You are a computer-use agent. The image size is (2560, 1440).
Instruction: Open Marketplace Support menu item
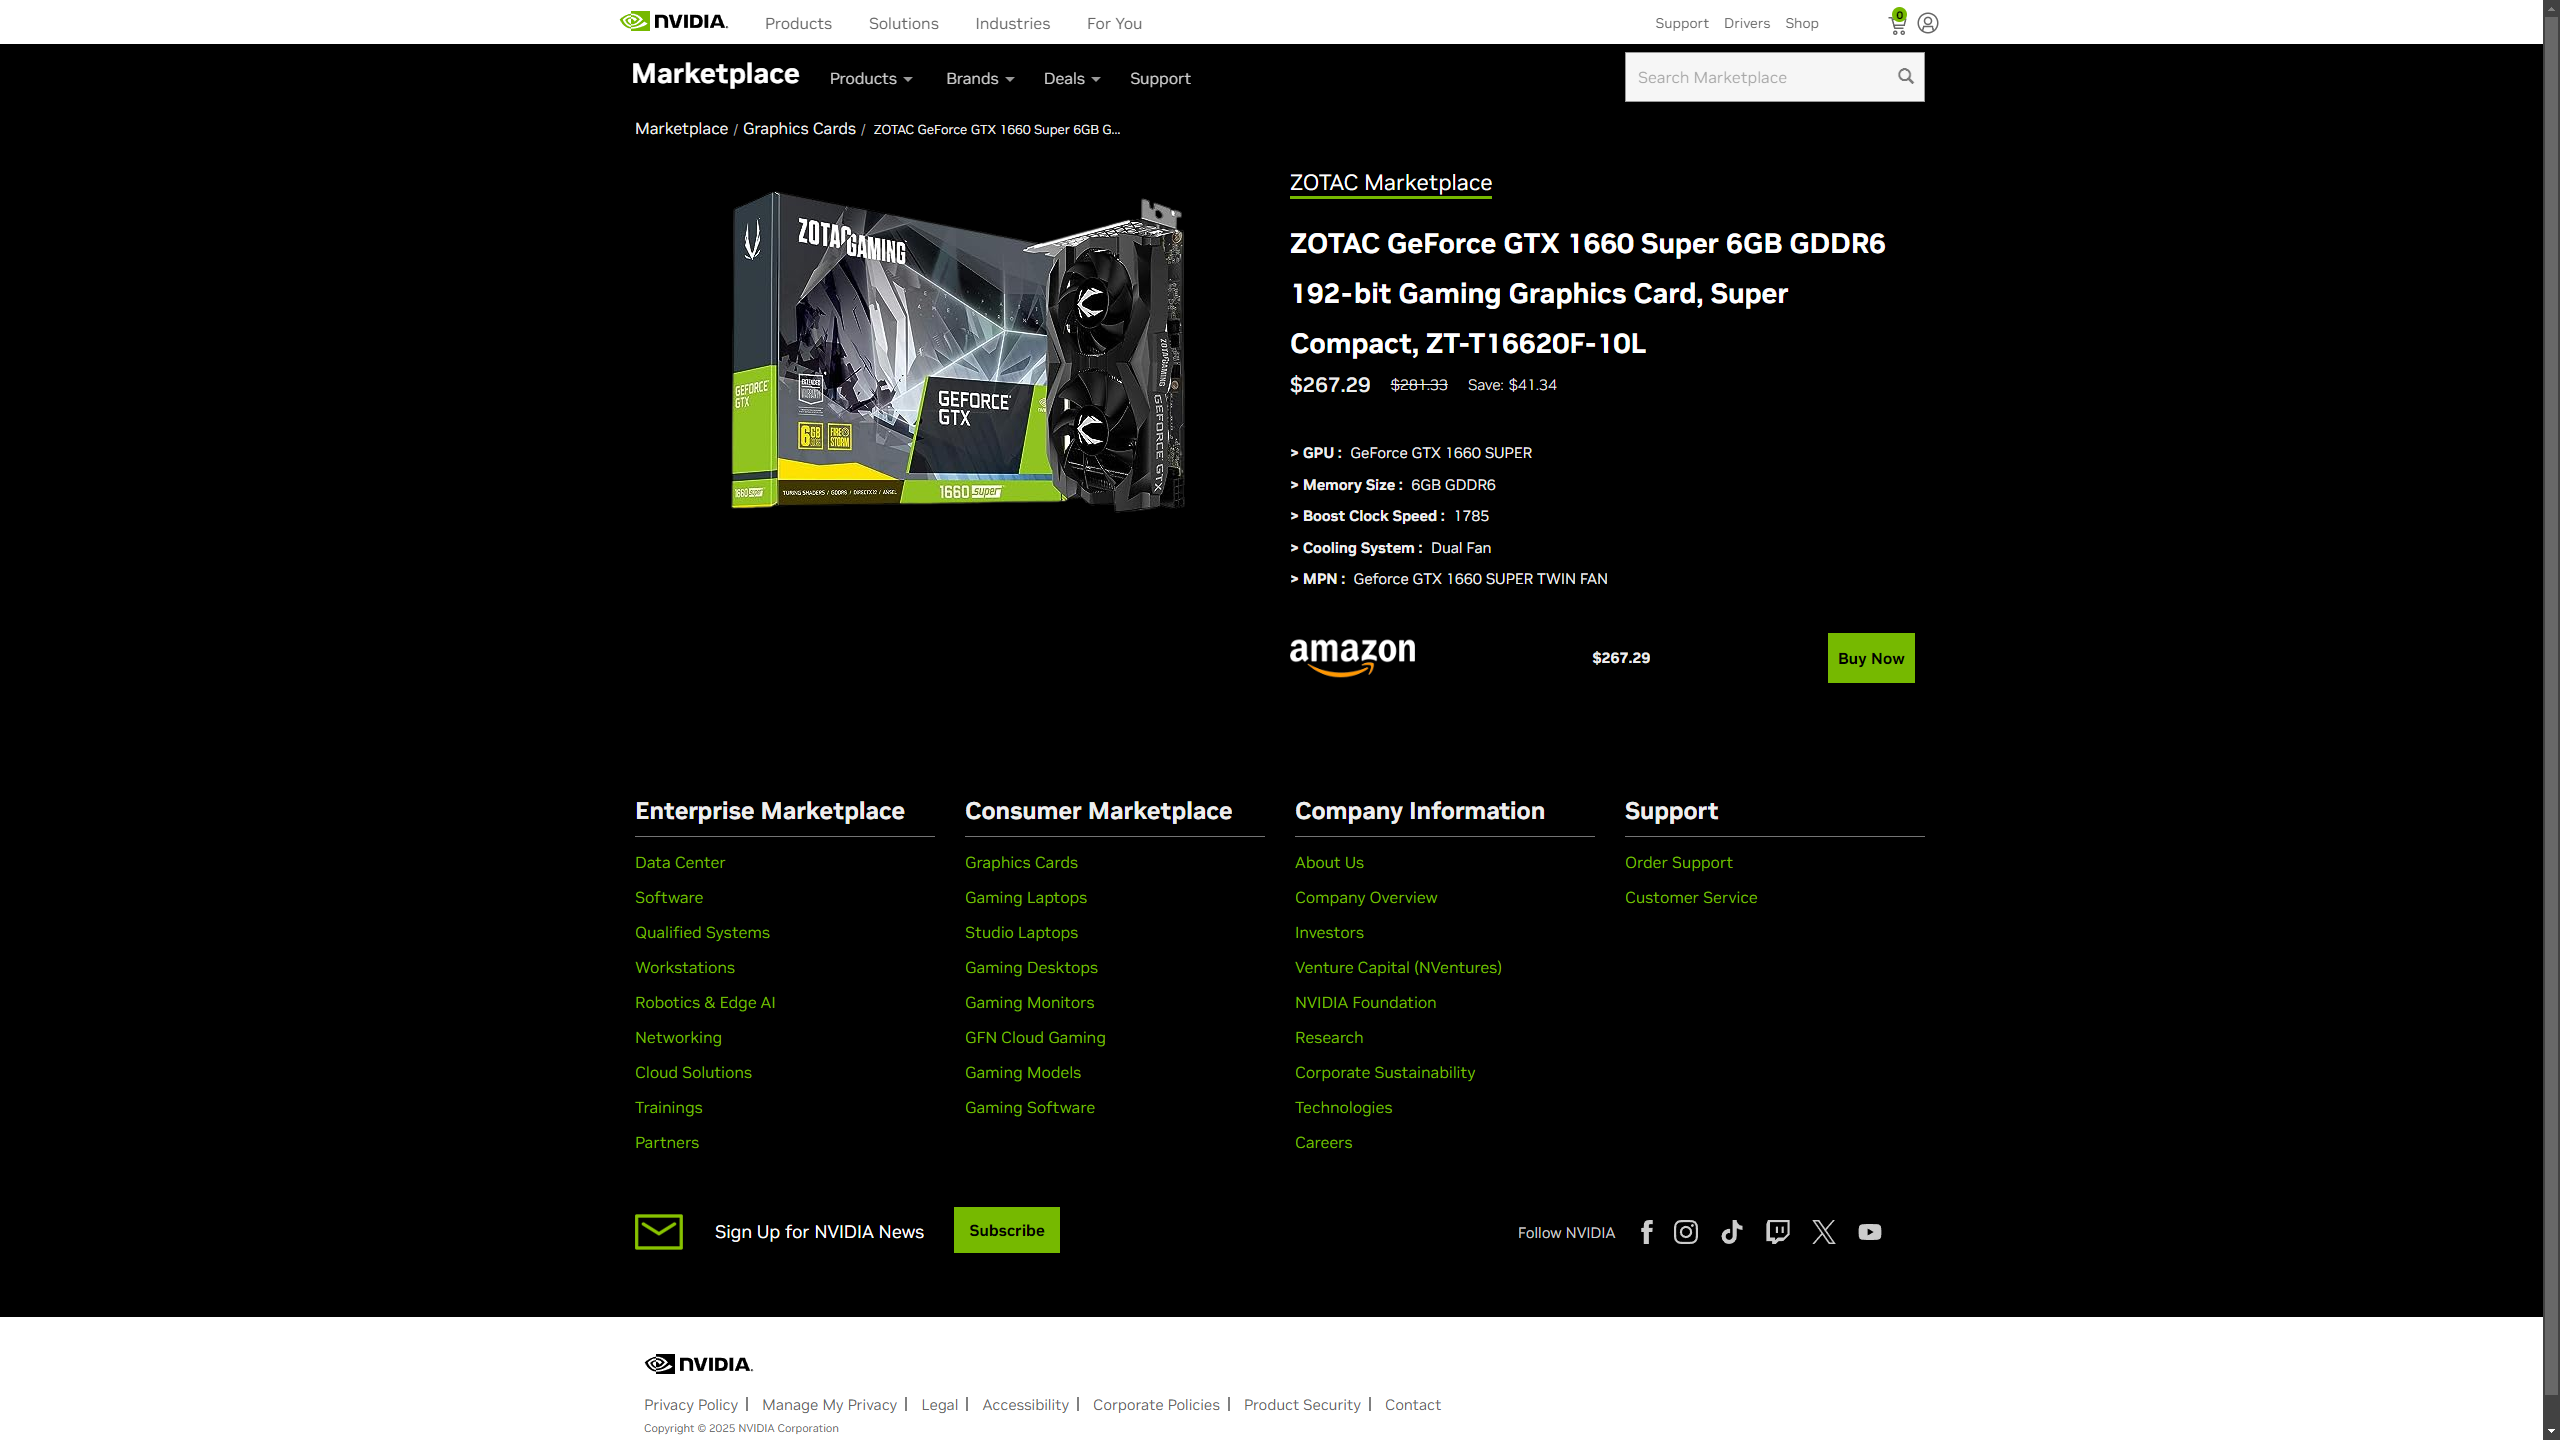point(1160,78)
